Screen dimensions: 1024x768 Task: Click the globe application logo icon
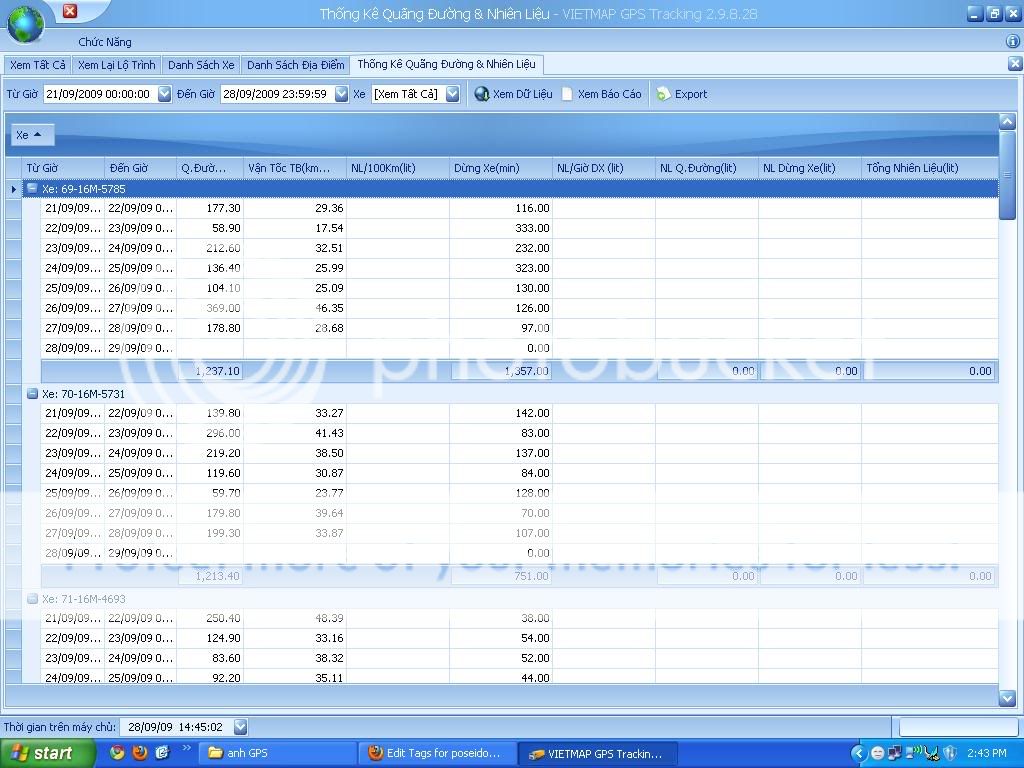25,23
